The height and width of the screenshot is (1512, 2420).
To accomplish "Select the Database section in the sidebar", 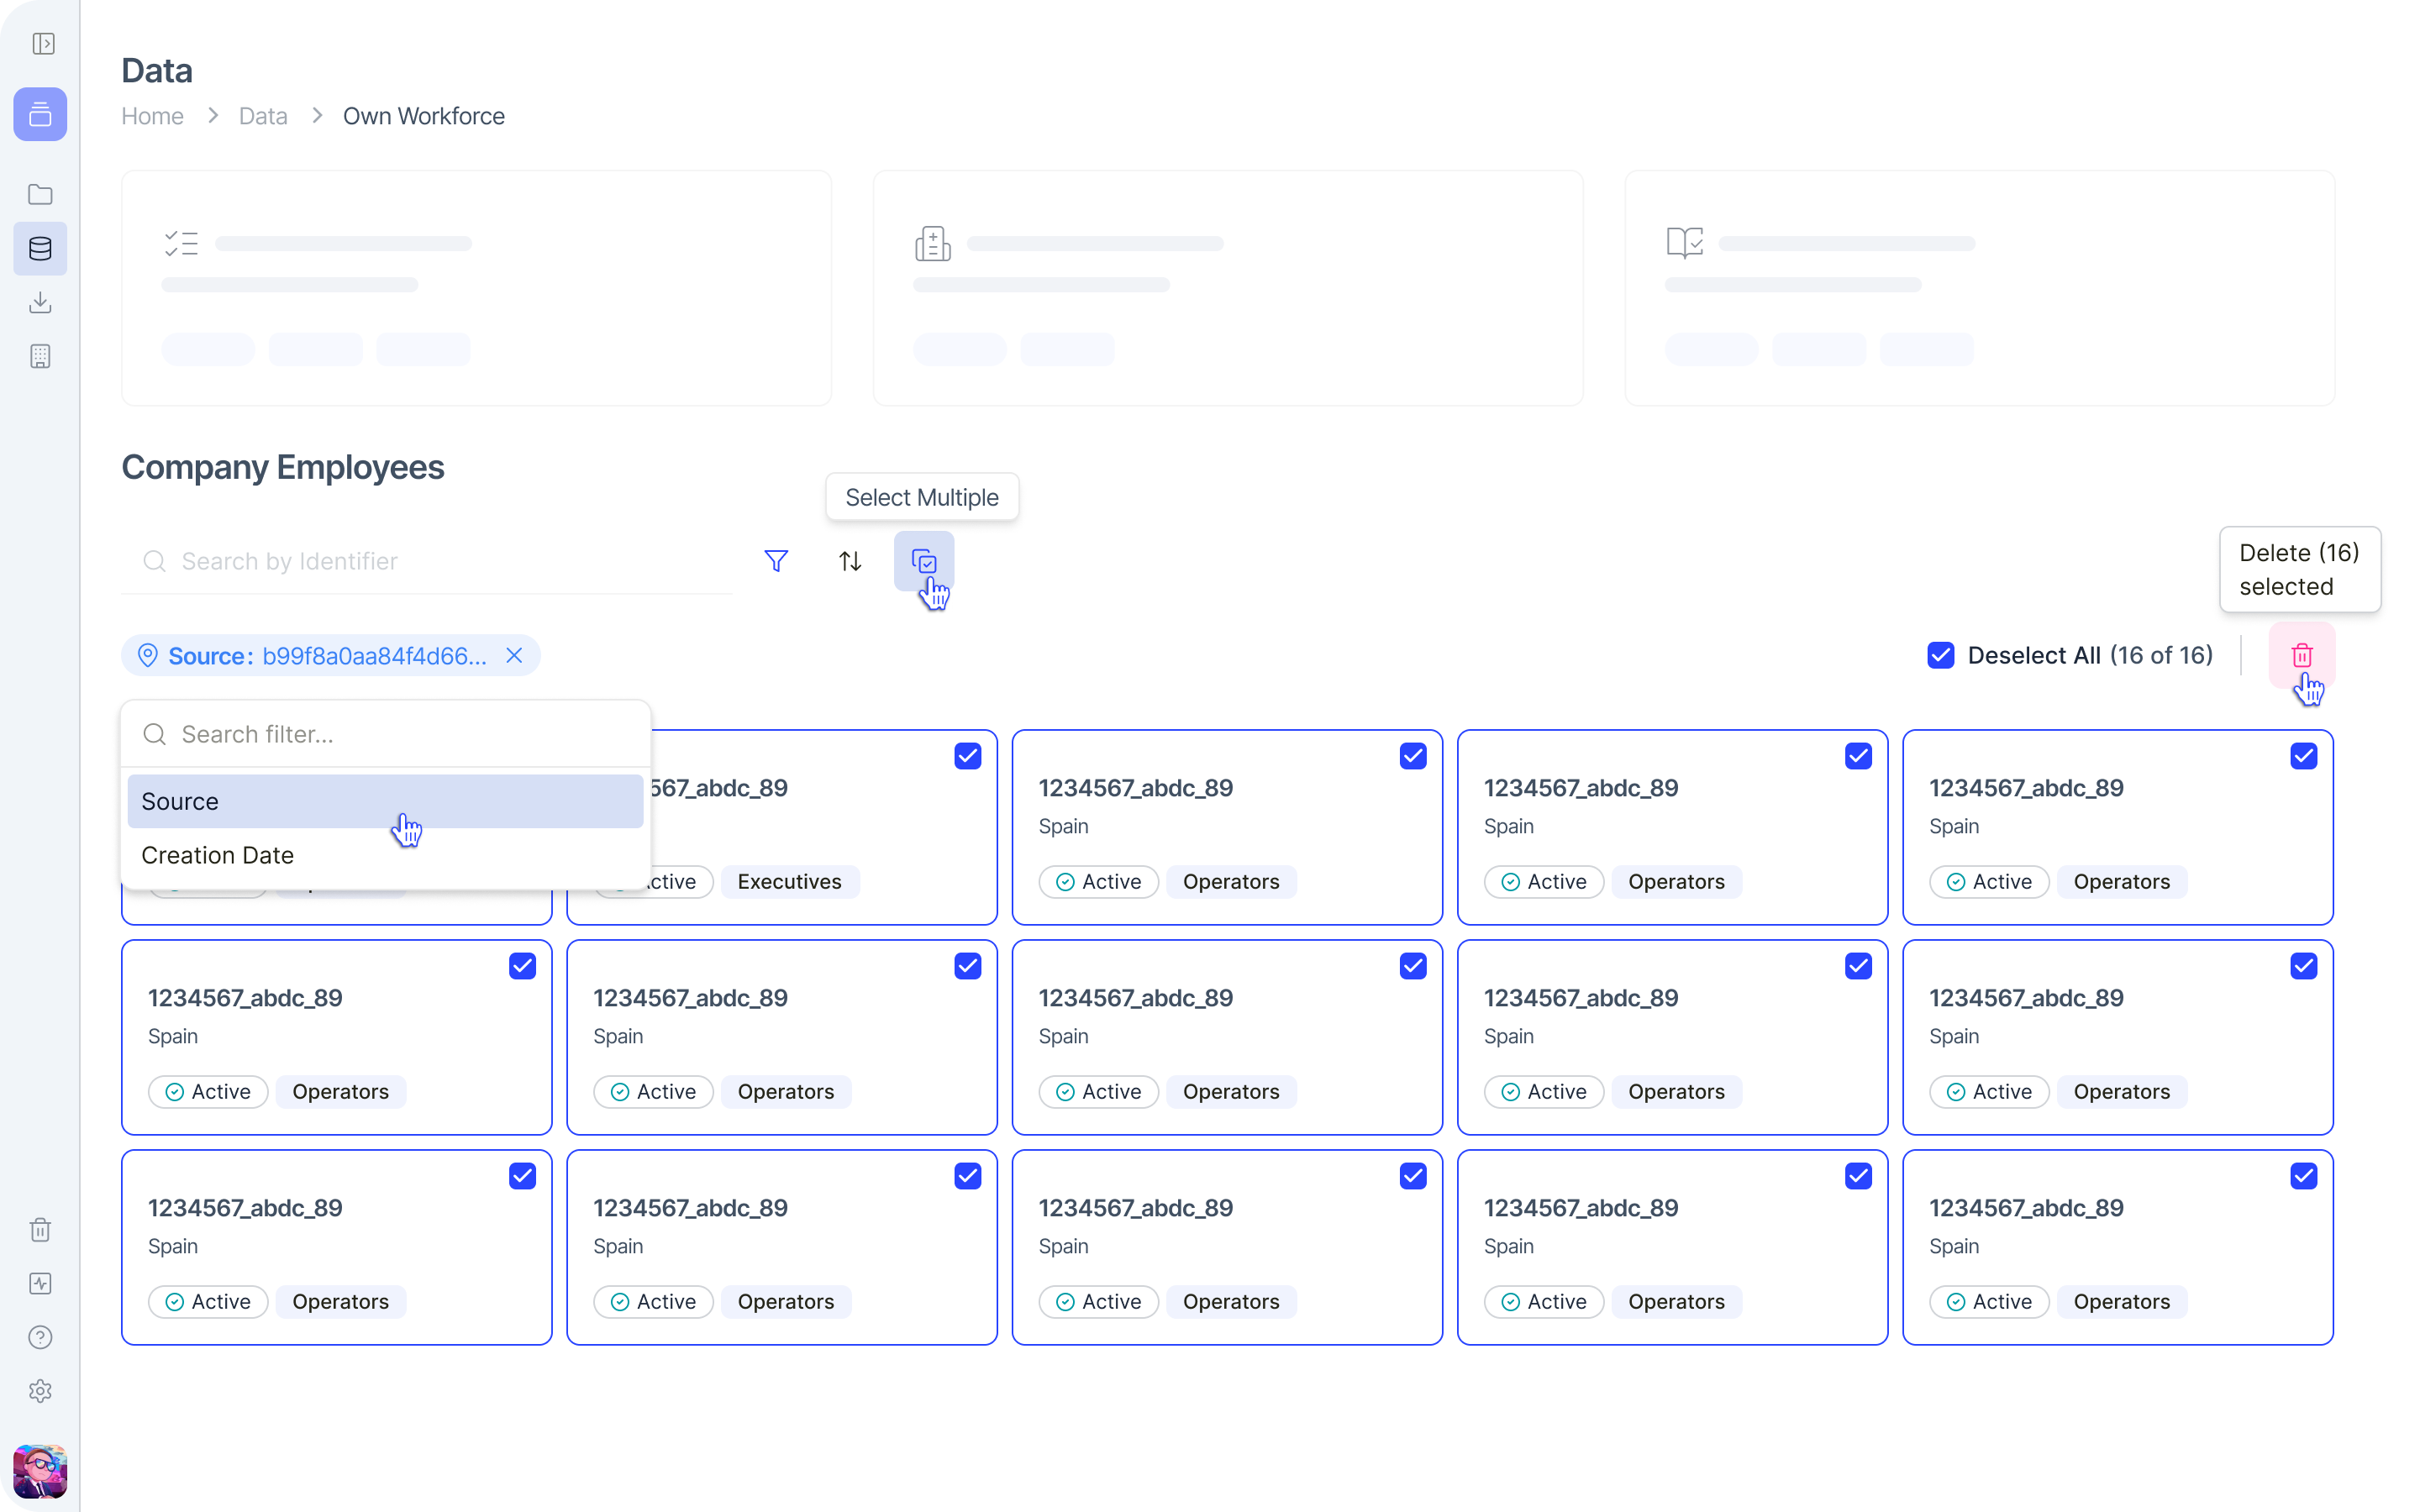I will click(x=40, y=249).
